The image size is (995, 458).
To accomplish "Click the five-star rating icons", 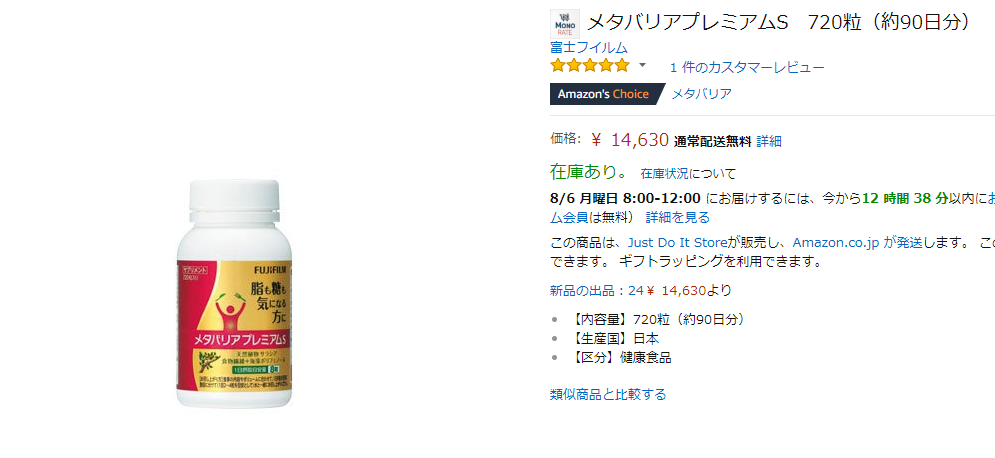I will click(590, 65).
